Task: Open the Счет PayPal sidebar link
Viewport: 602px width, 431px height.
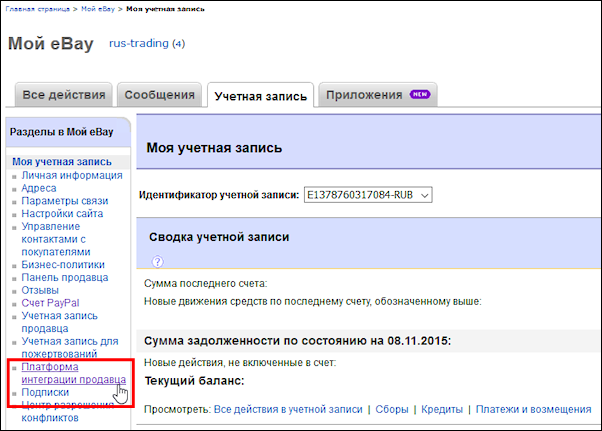Action: point(50,303)
